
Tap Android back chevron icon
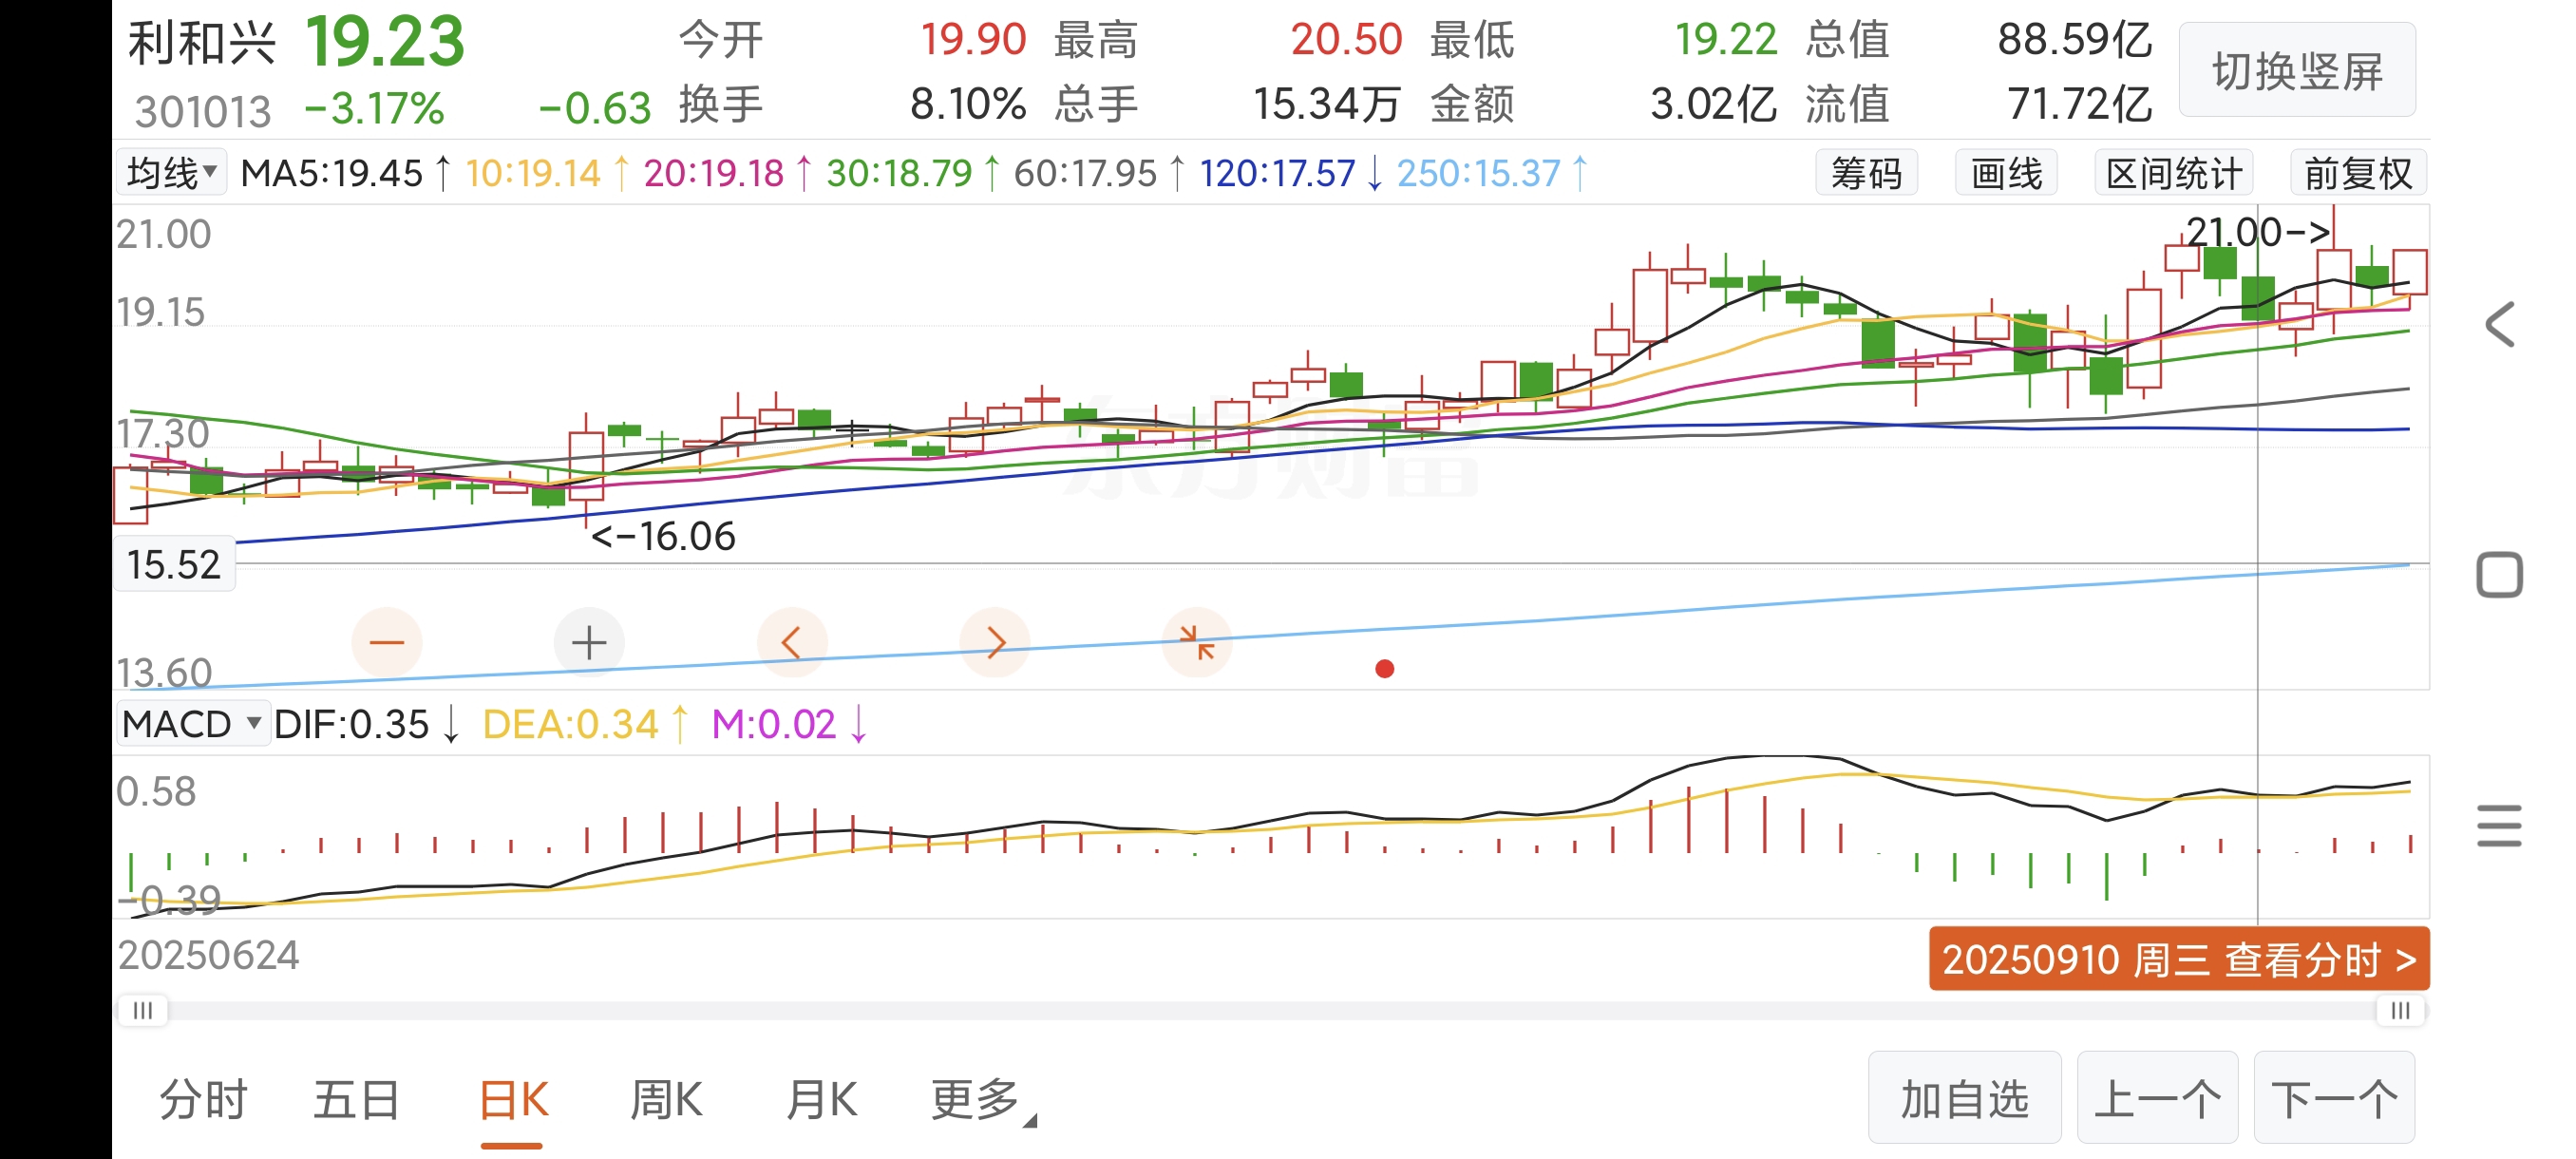pos(2499,325)
